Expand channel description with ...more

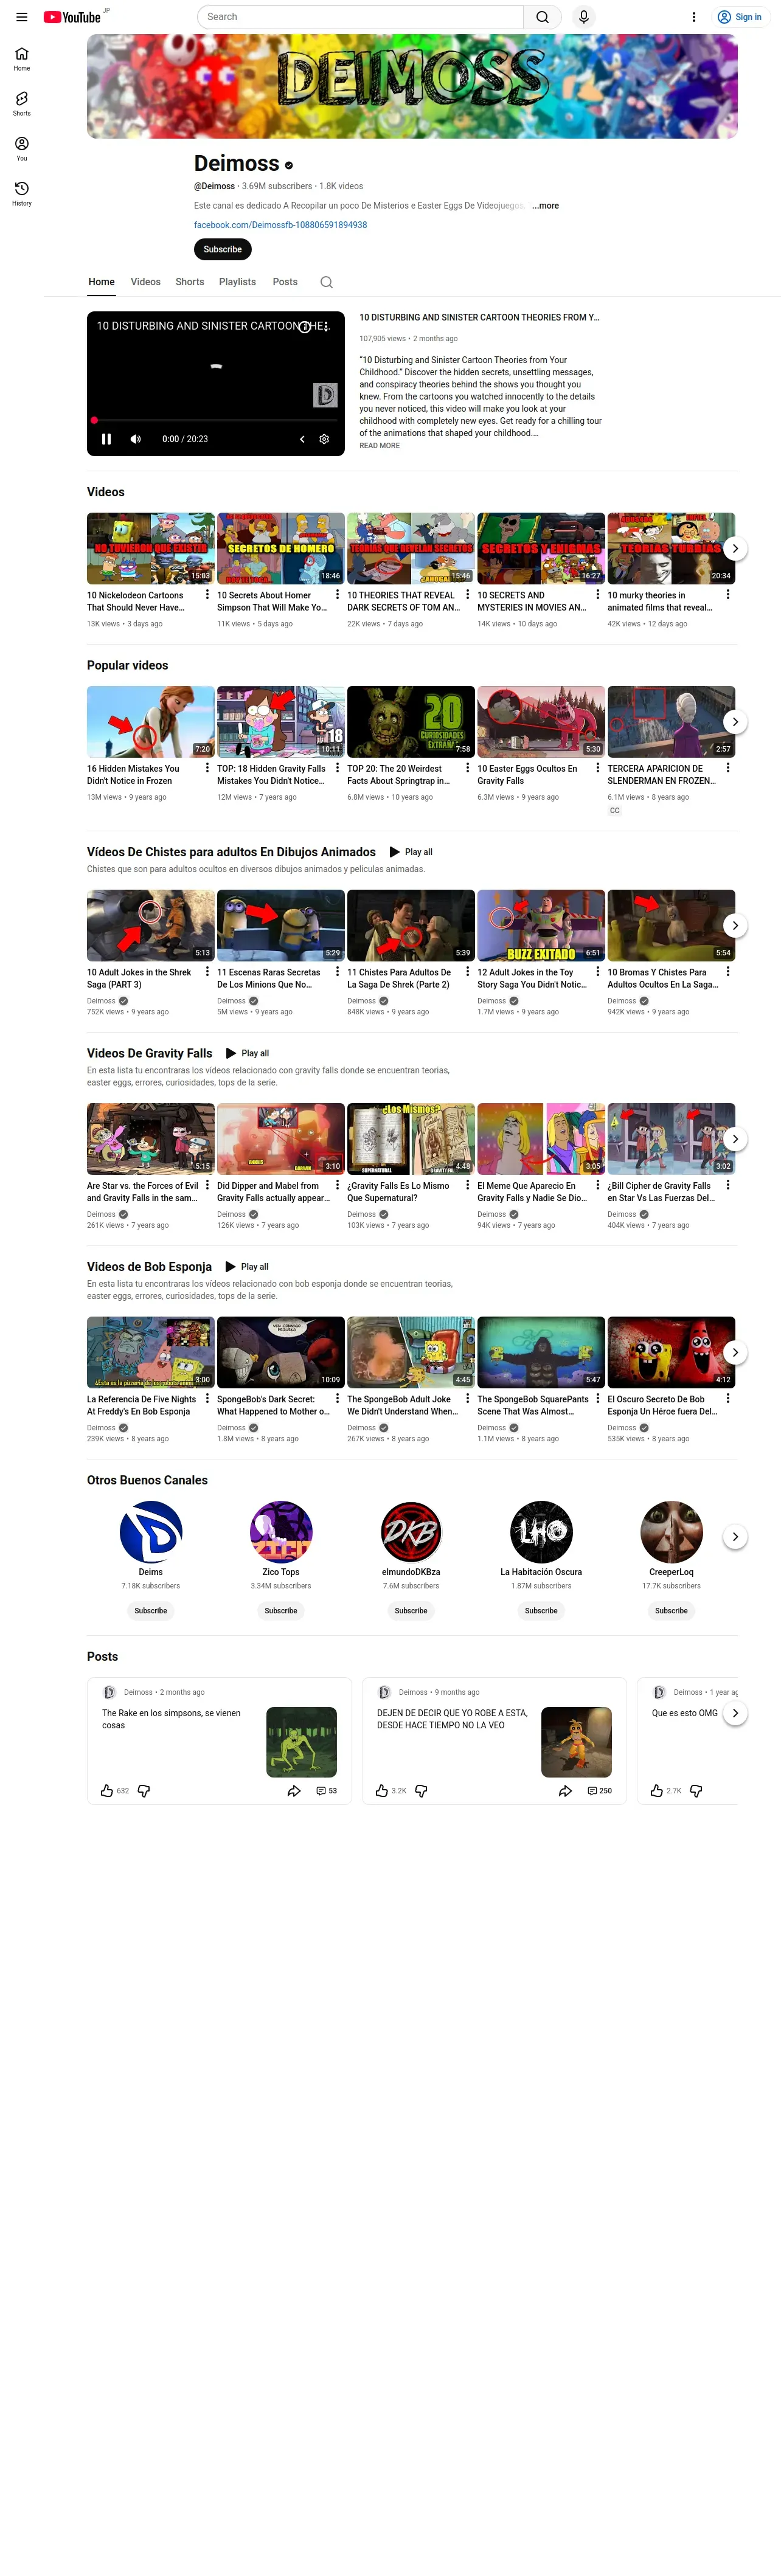545,206
